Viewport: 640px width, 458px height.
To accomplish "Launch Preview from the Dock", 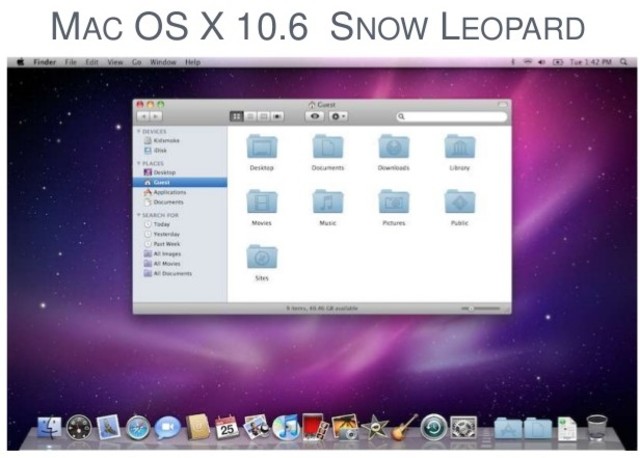I will point(256,427).
